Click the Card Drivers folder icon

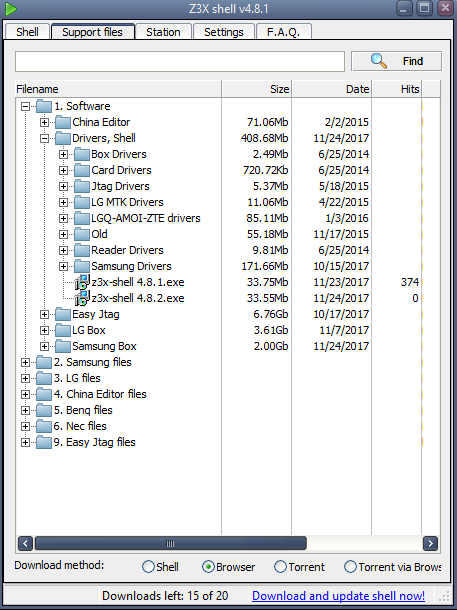[81, 170]
